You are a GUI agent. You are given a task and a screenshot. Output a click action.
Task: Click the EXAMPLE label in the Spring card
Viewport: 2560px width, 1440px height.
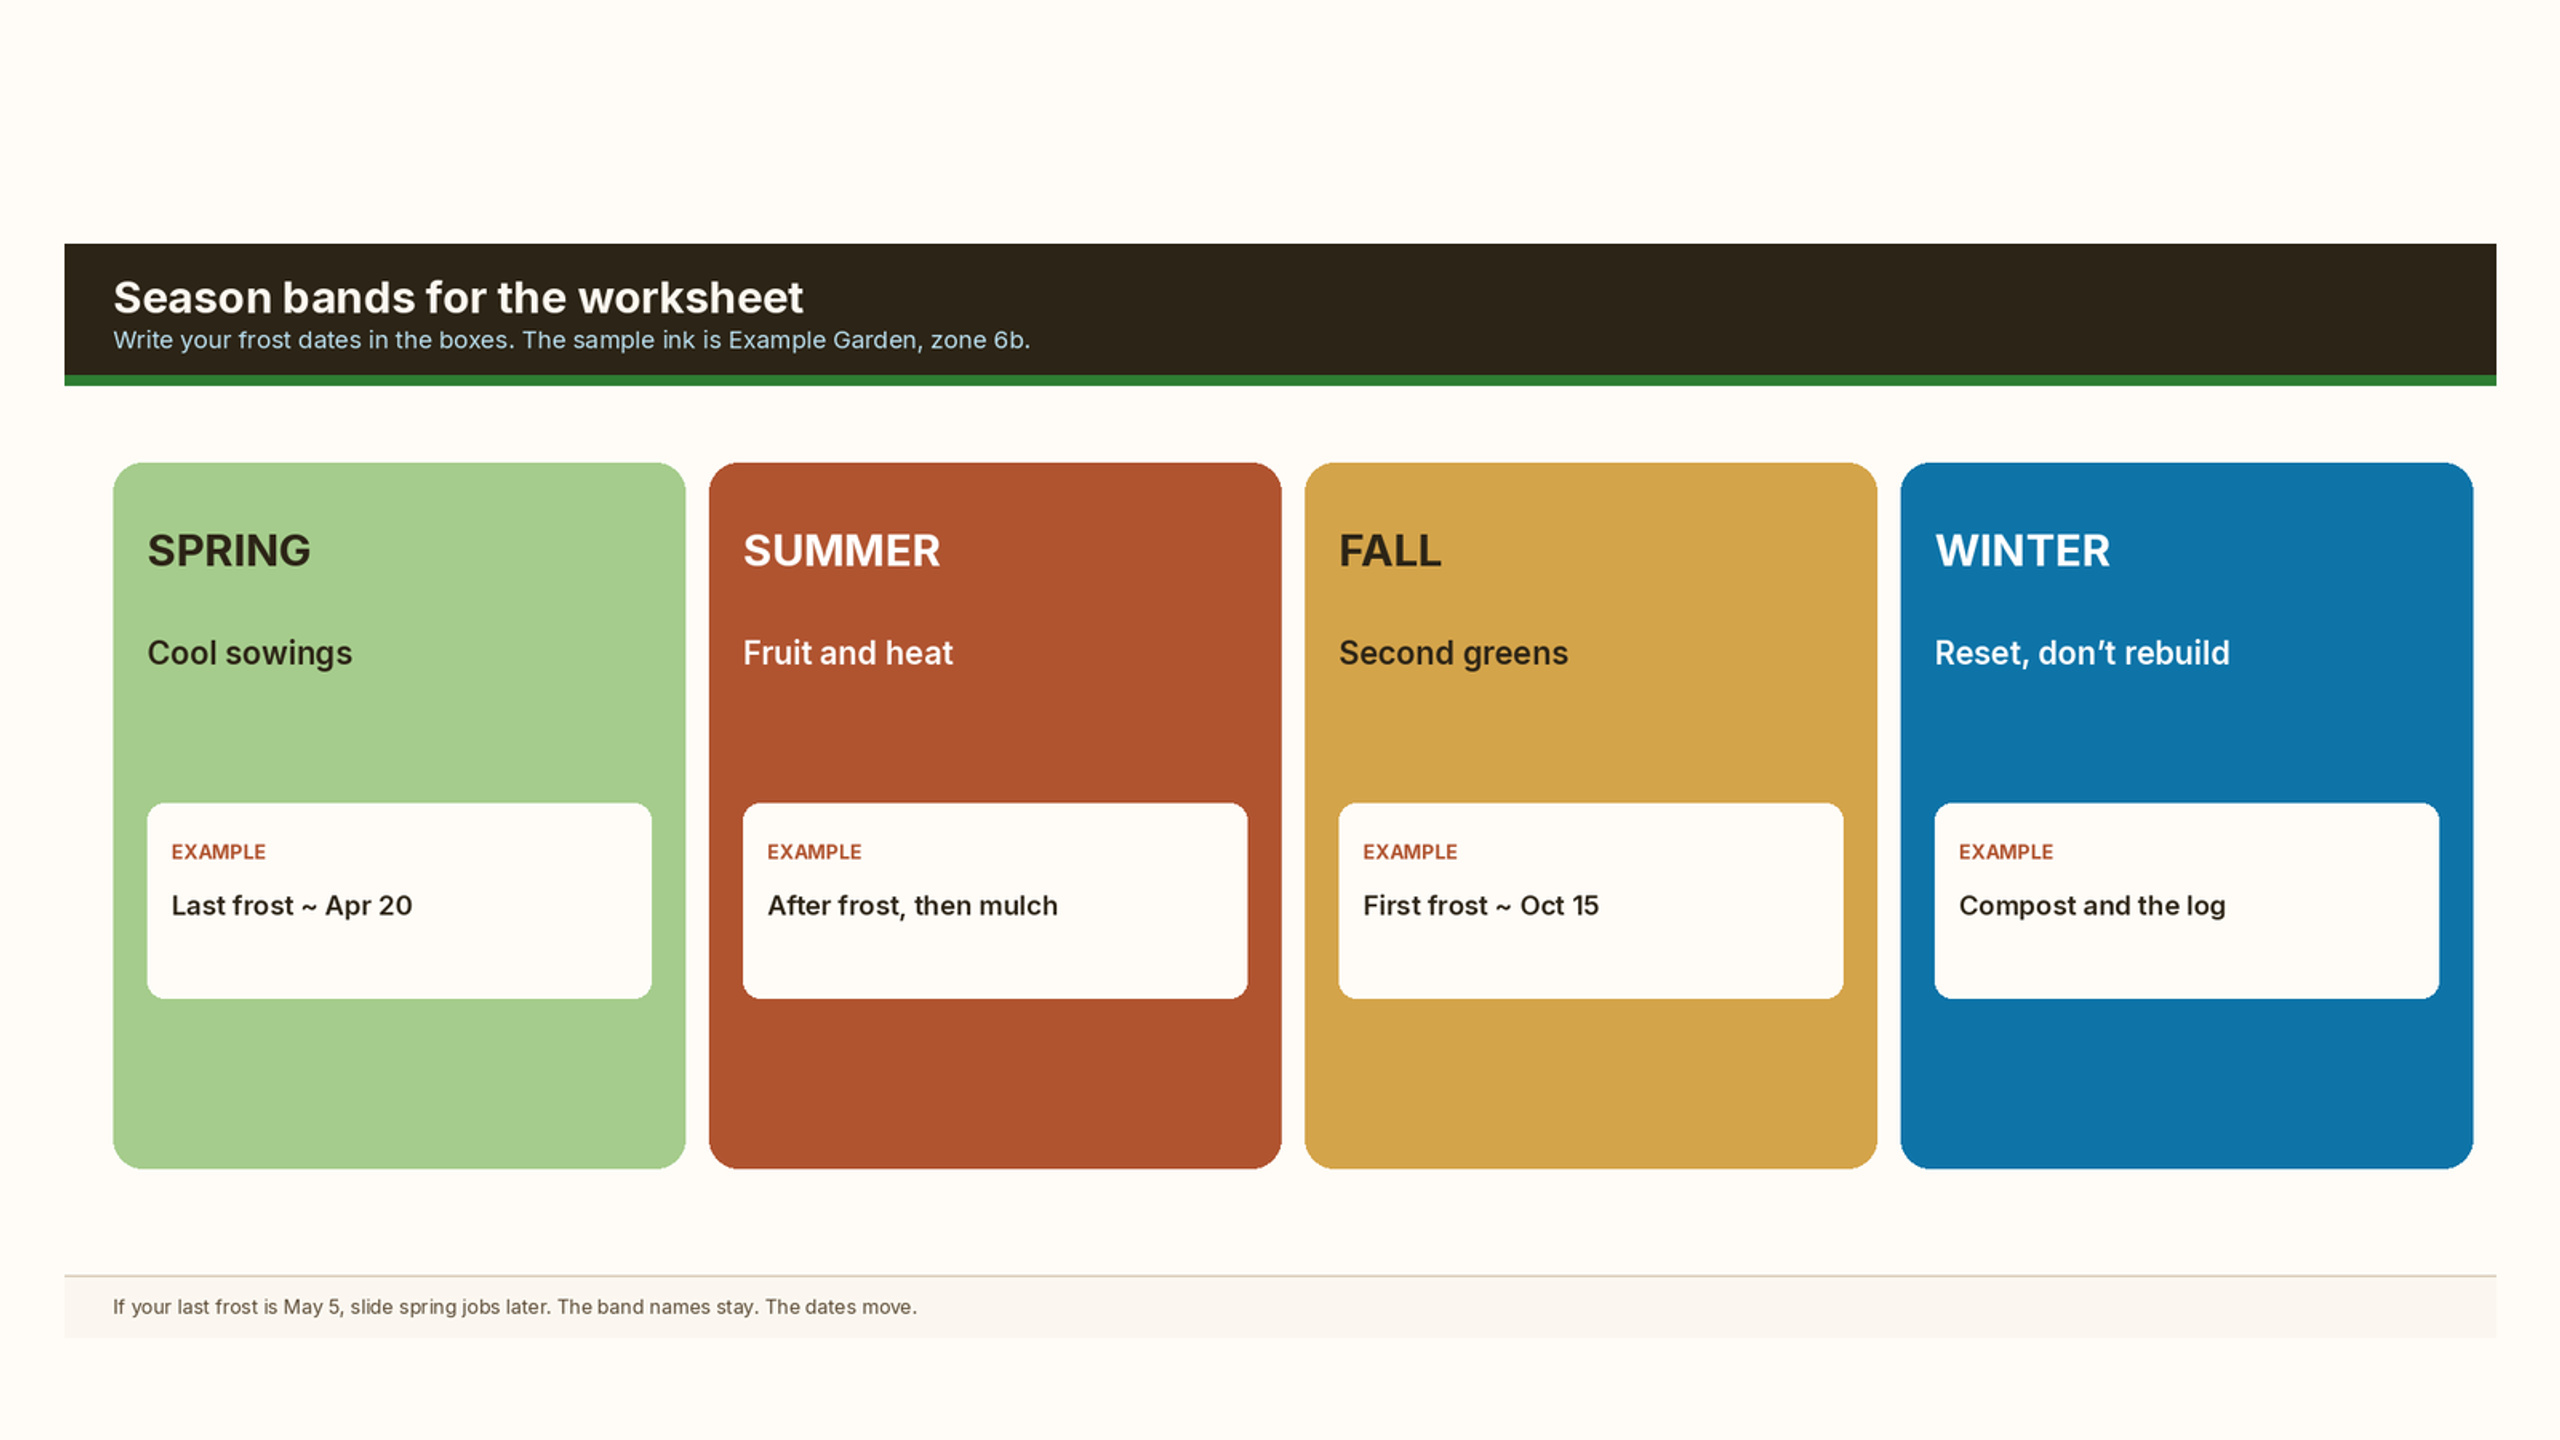218,852
